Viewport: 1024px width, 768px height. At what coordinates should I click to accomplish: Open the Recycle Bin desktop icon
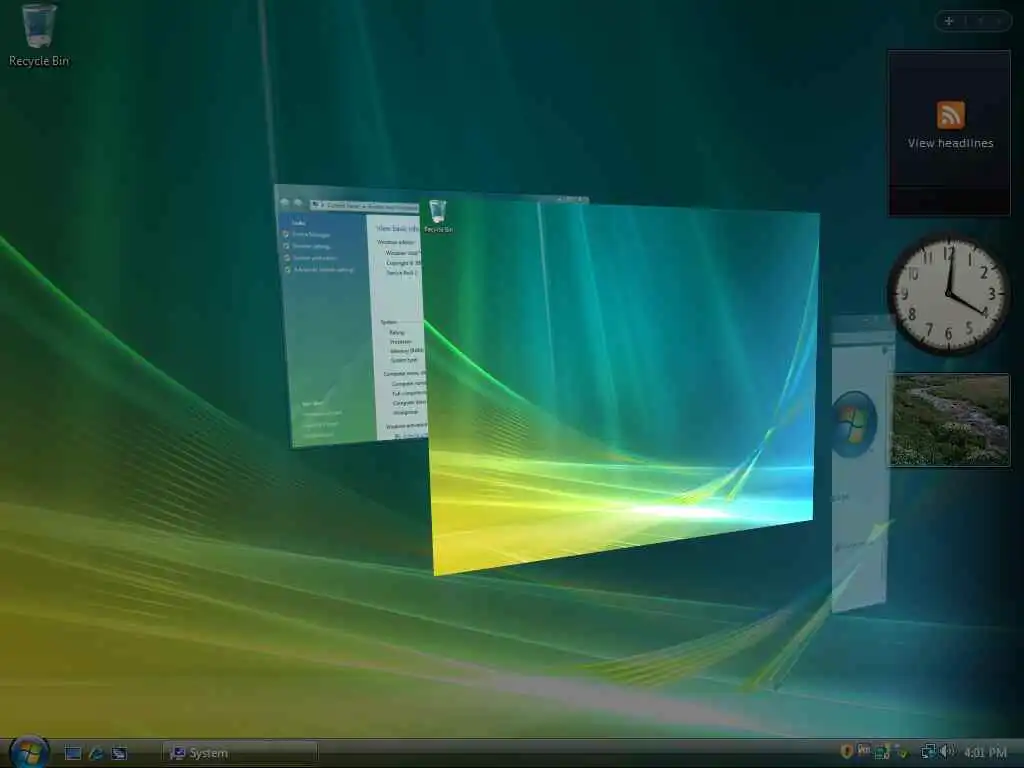tap(39, 36)
